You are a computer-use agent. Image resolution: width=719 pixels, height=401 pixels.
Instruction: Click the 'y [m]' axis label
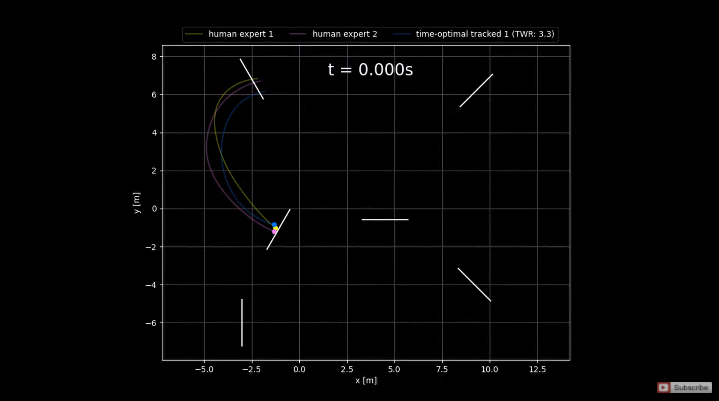(137, 203)
